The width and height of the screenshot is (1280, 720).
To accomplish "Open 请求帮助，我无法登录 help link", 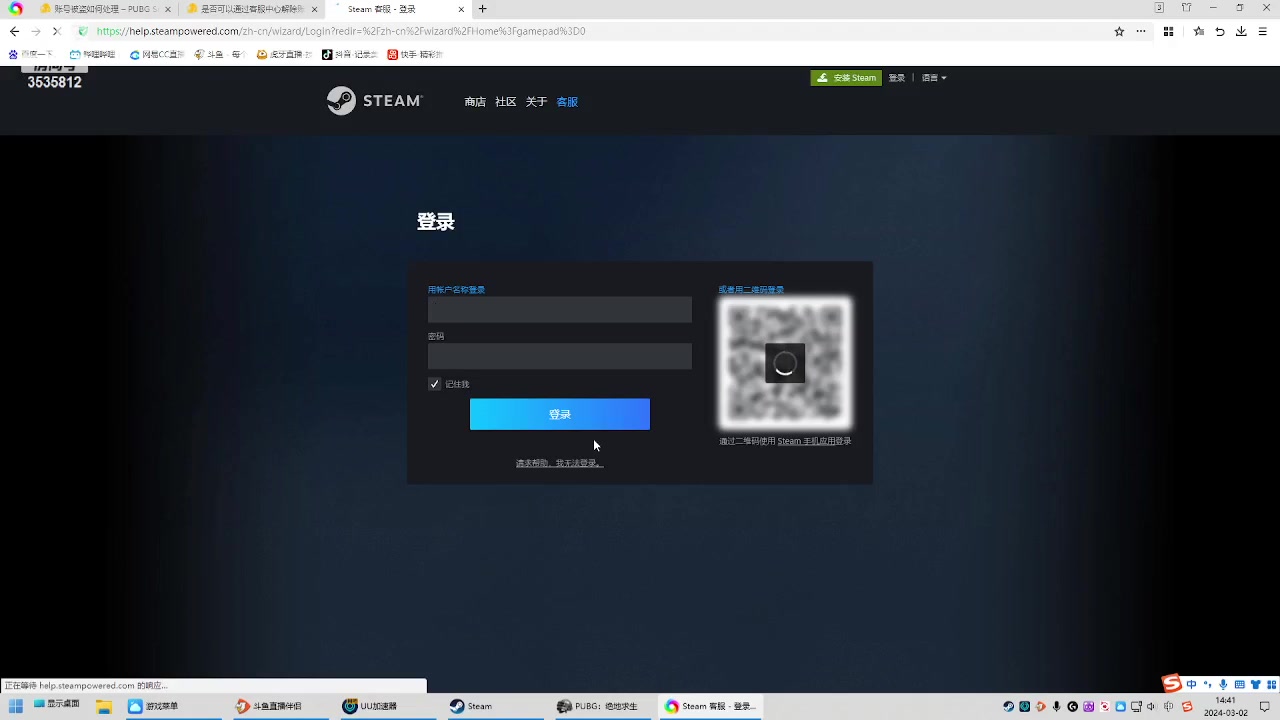I will 560,463.
